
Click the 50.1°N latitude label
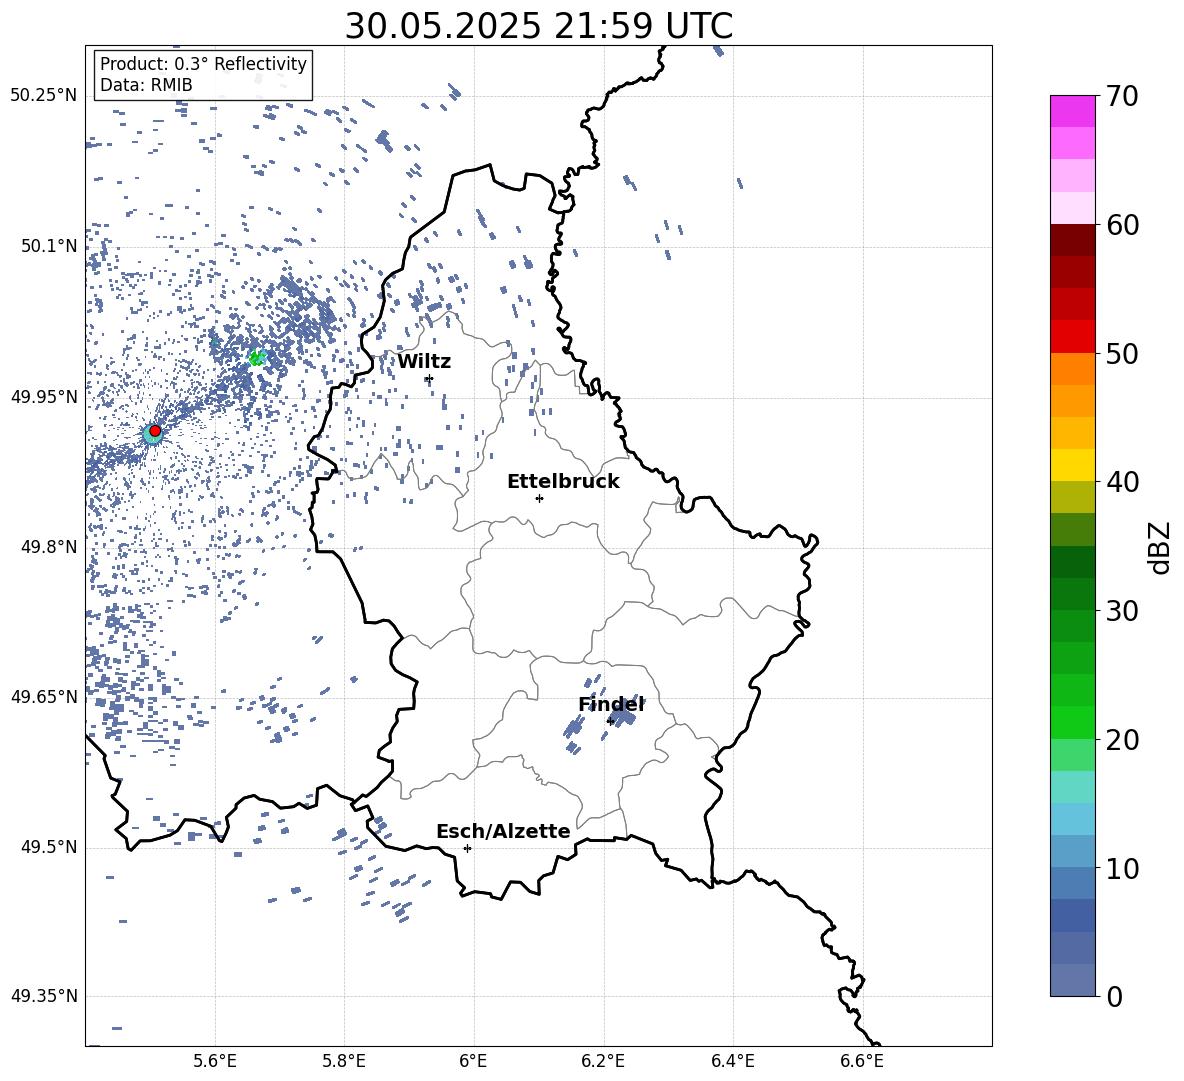49,246
